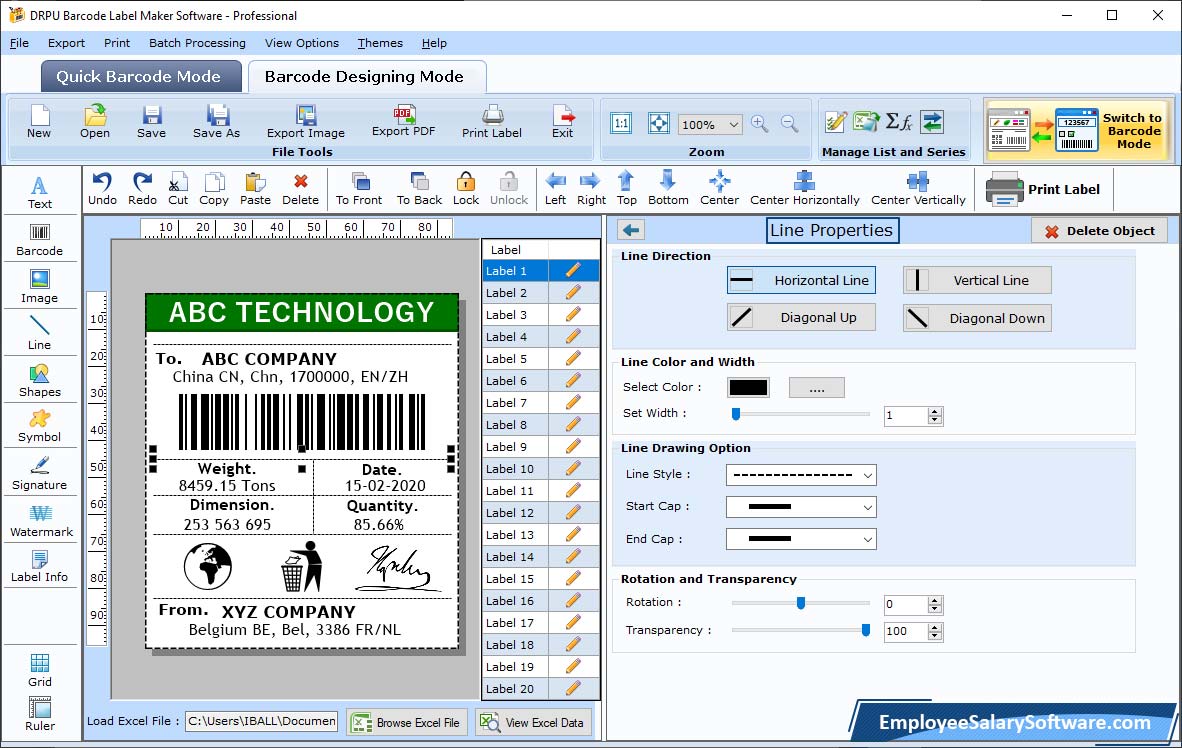Bring selected object To Front
Viewport: 1182px width, 748px height.
(x=359, y=189)
